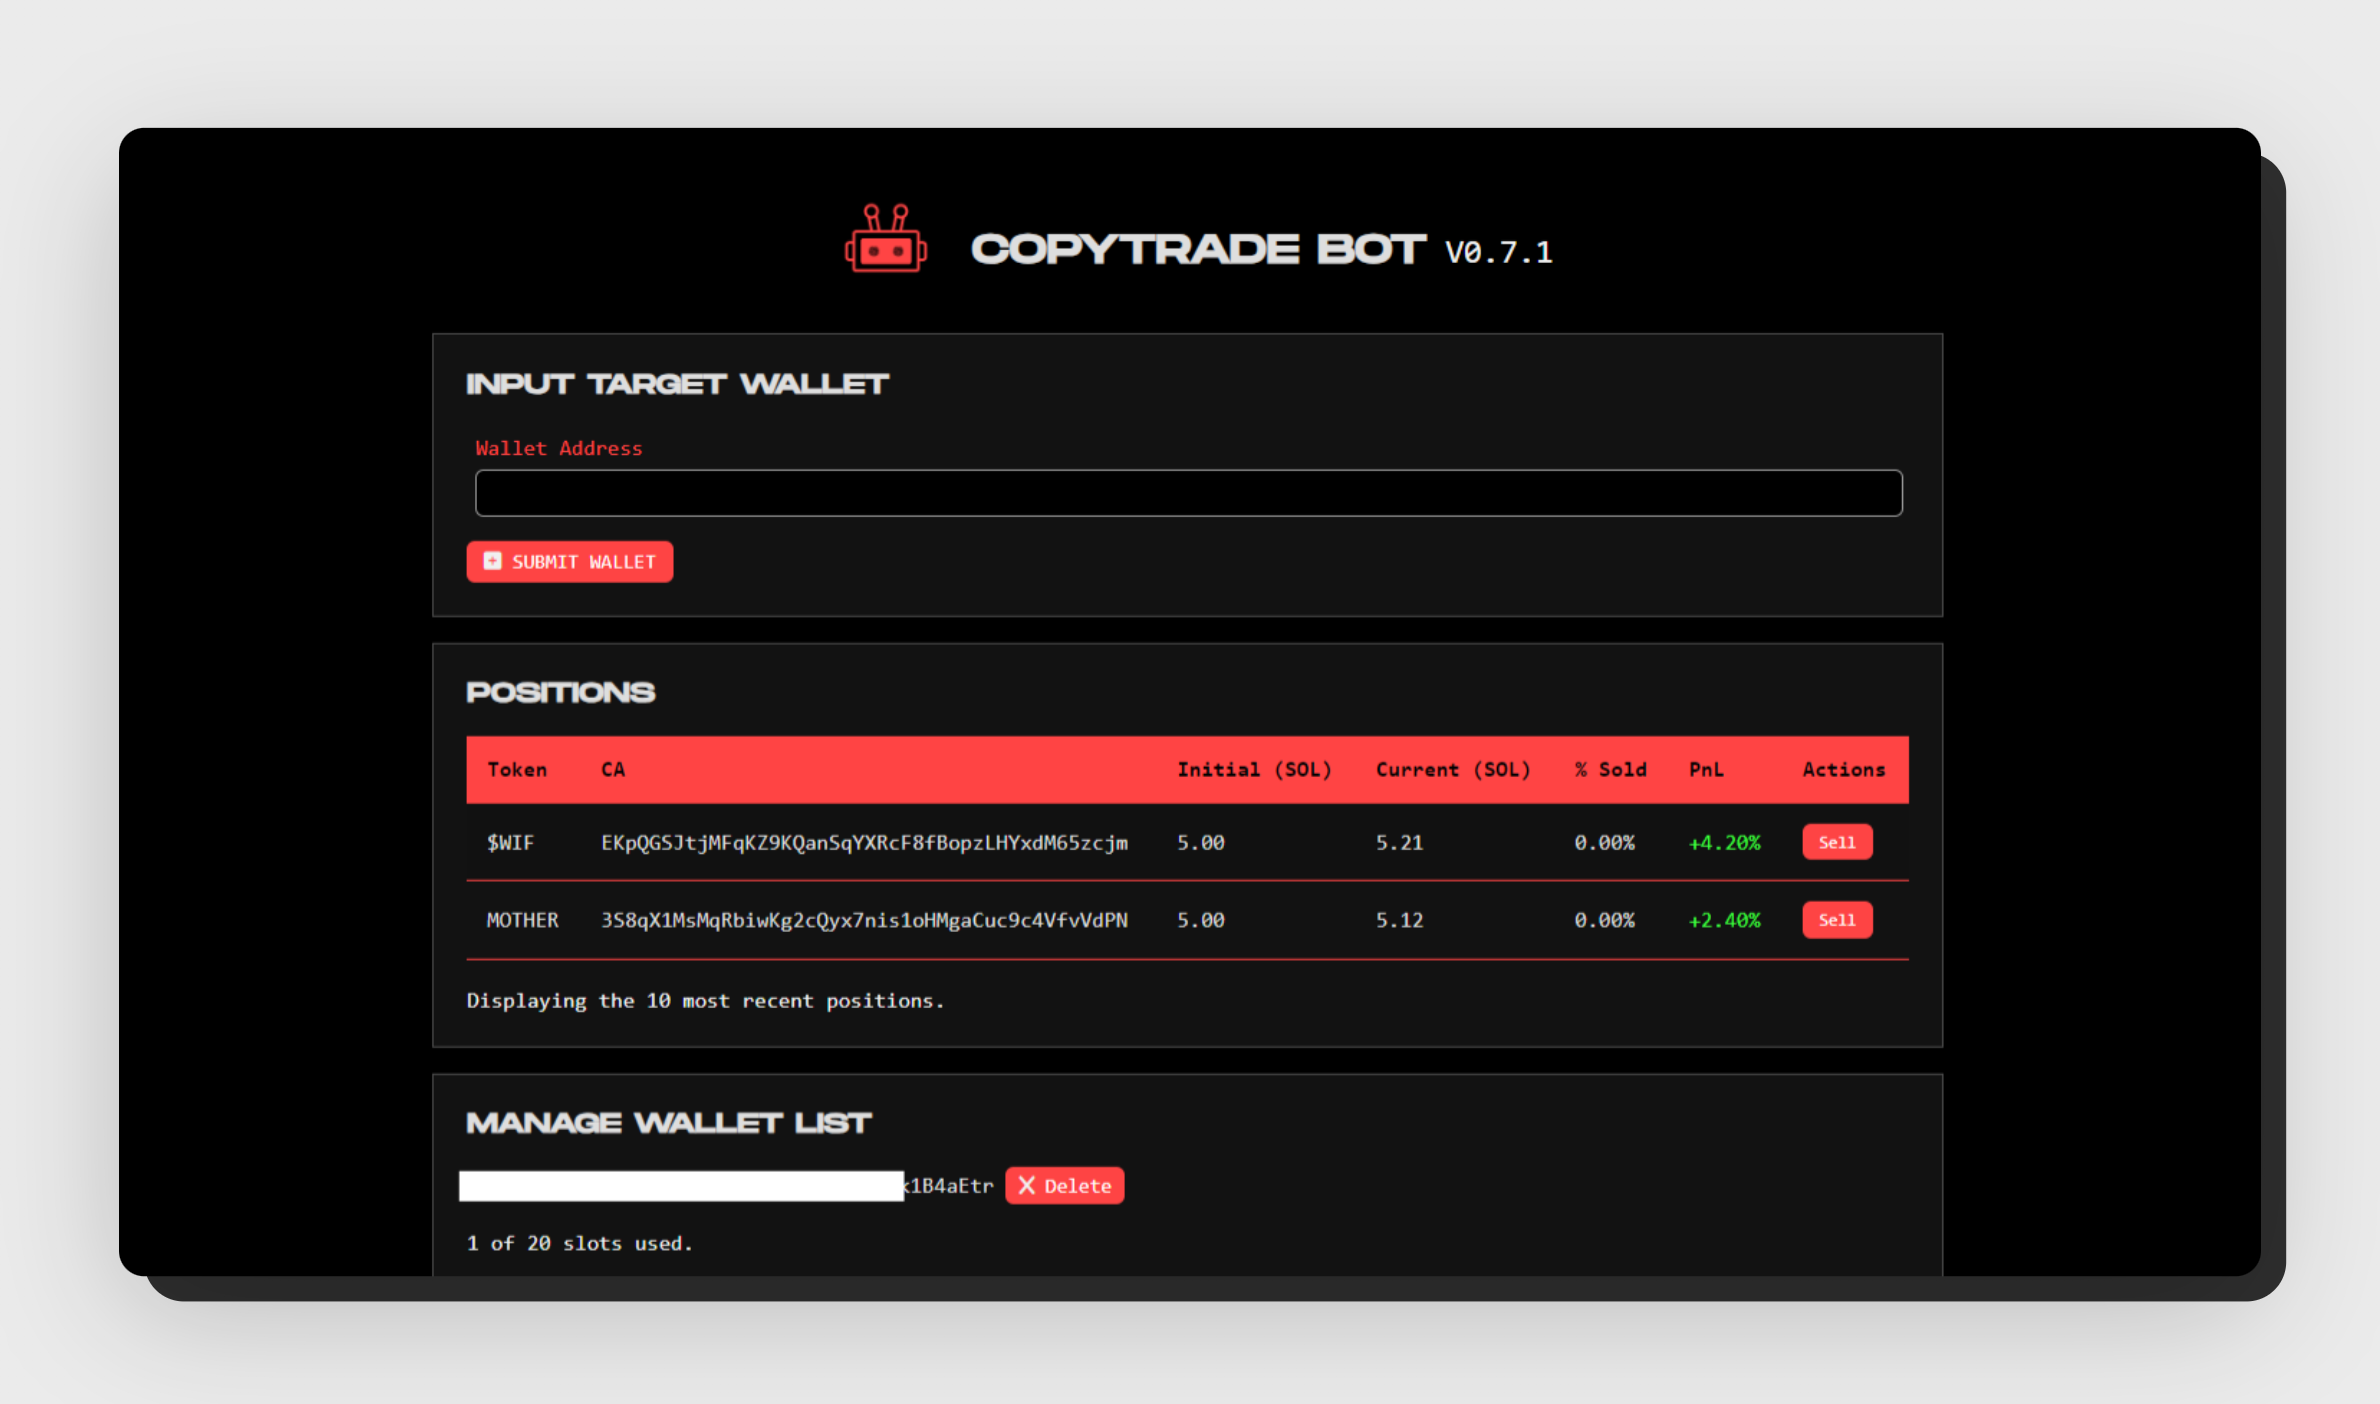Sell the $WIF position
The image size is (2380, 1404).
(1837, 842)
